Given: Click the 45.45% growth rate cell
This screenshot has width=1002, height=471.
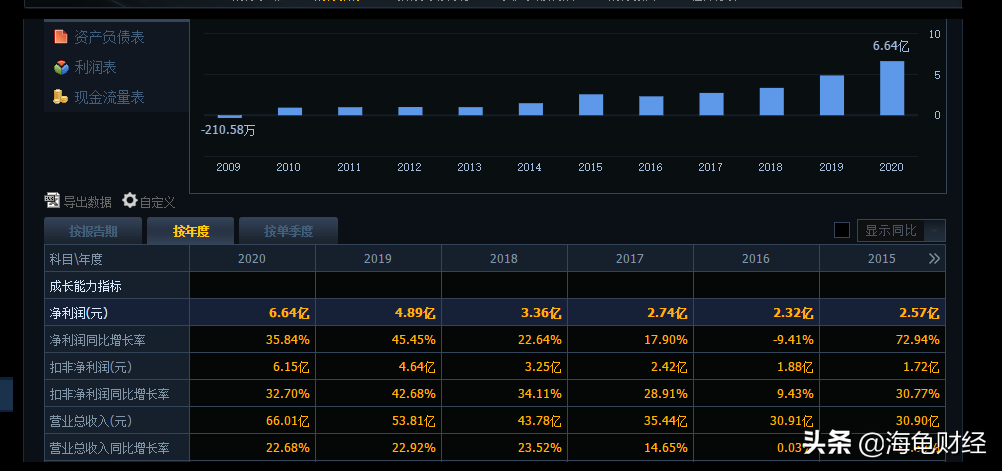Looking at the screenshot, I should click(378, 340).
